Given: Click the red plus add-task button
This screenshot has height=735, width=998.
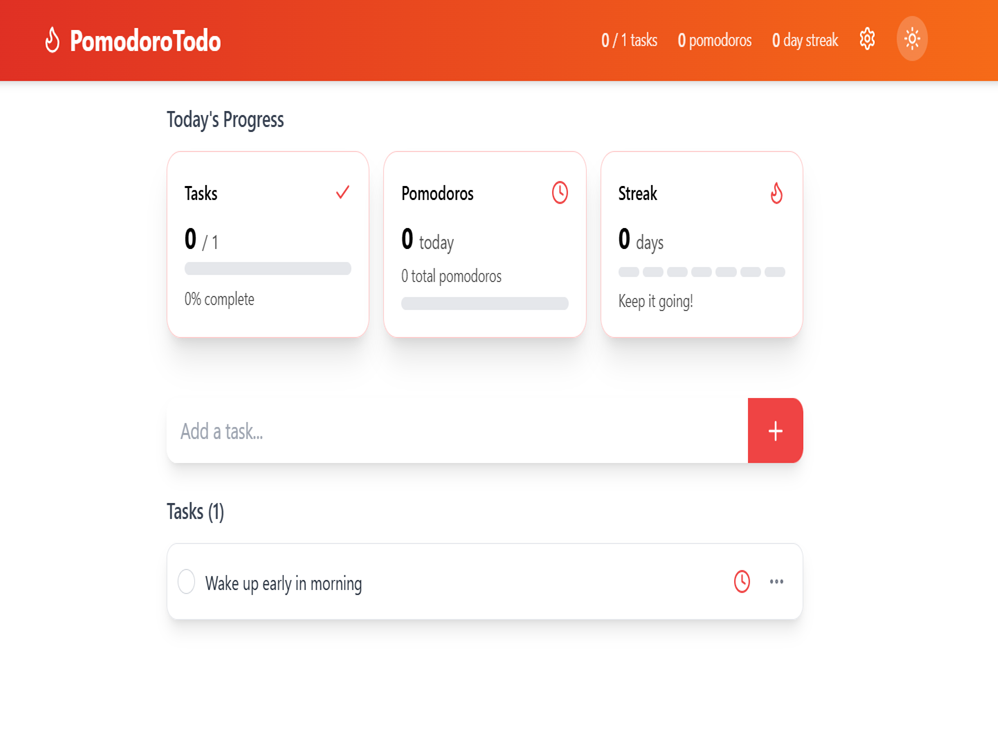Looking at the screenshot, I should 775,431.
